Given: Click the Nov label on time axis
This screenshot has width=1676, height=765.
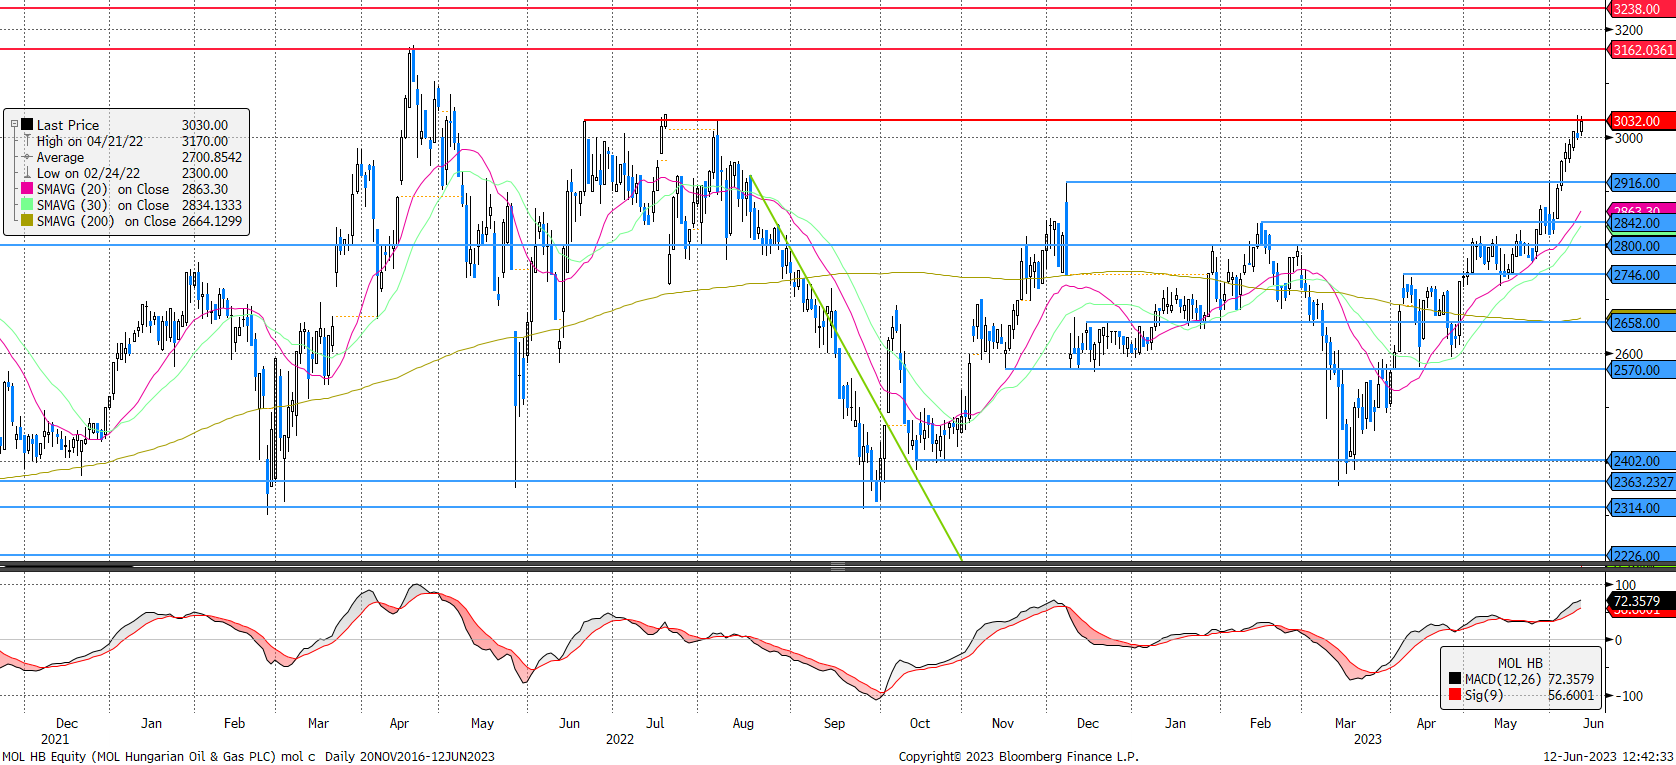Looking at the screenshot, I should click(1003, 723).
